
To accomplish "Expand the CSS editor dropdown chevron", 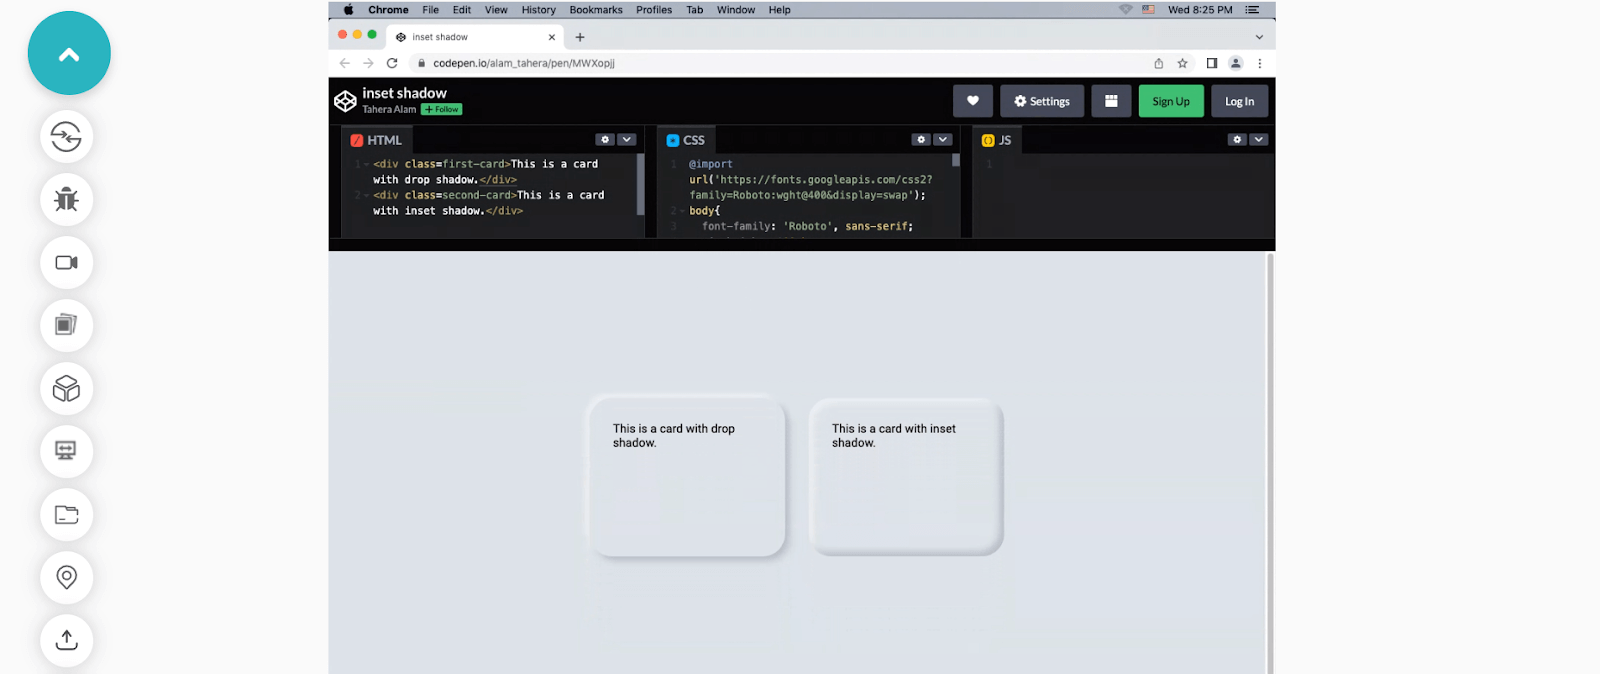I will (x=942, y=140).
